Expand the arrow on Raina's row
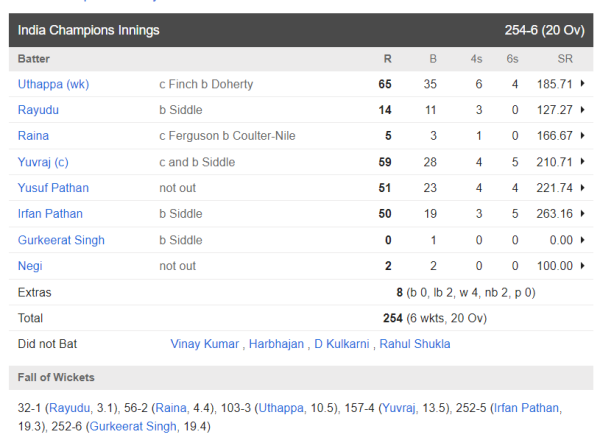The image size is (600, 440). (582, 136)
